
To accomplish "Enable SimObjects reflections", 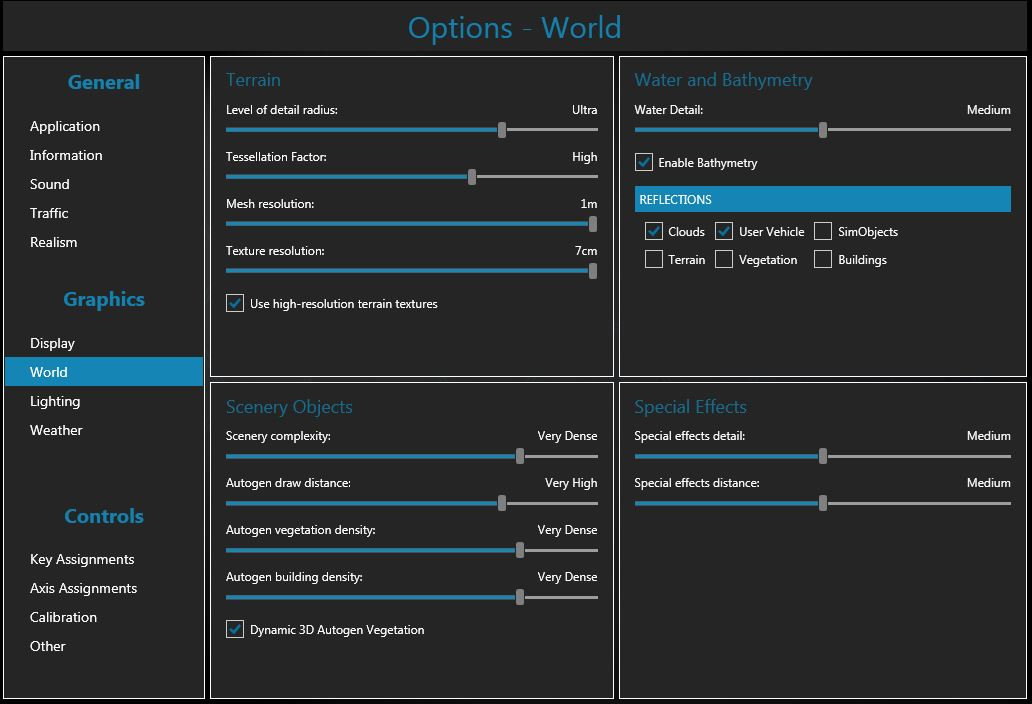I will pyautogui.click(x=823, y=232).
